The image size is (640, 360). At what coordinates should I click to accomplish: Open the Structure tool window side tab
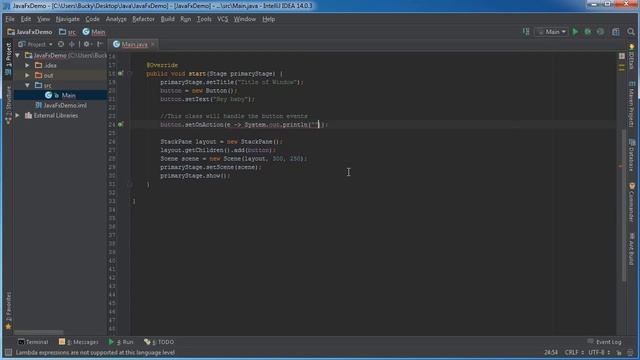point(8,105)
